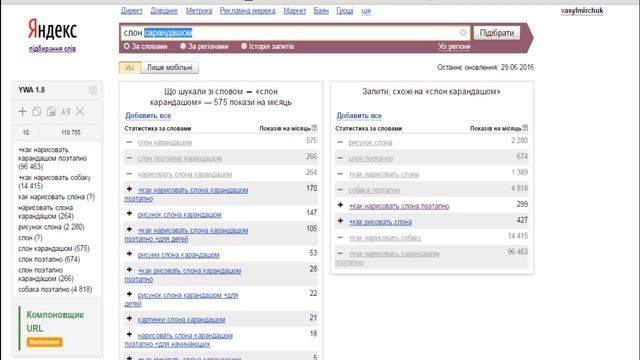Click the YWA add-phrase plus icon
This screenshot has height=360, width=640.
point(22,111)
